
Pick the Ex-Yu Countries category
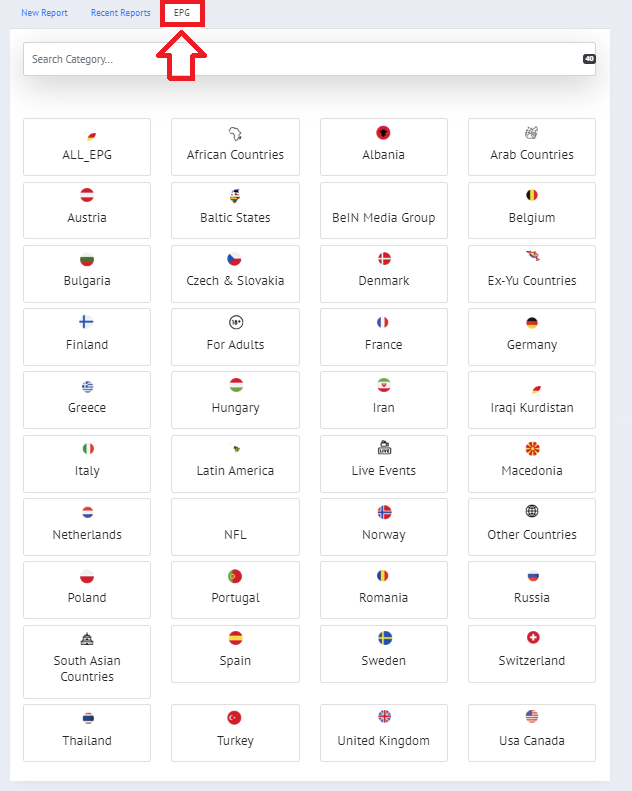[x=532, y=273]
